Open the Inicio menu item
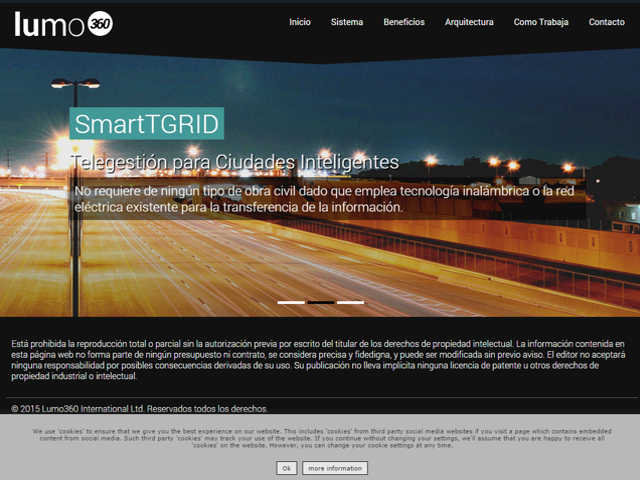 point(300,22)
